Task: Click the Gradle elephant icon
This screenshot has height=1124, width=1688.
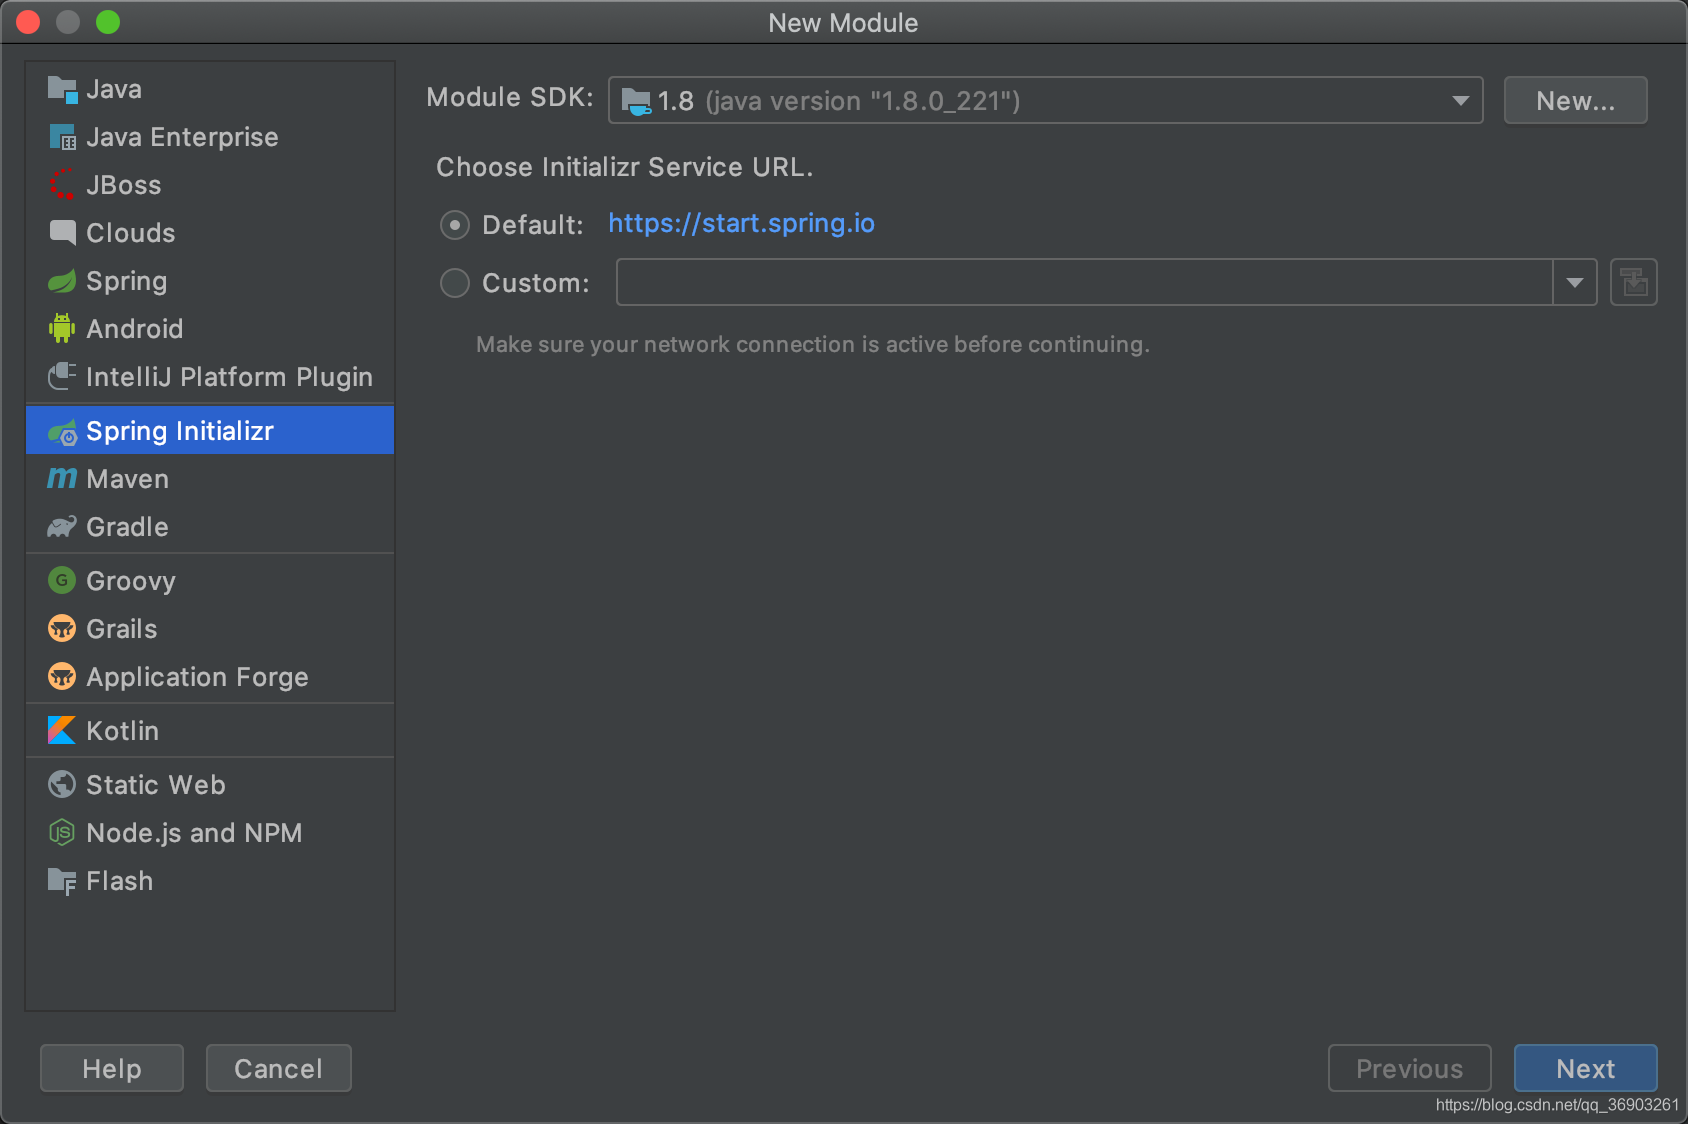Action: 62,527
